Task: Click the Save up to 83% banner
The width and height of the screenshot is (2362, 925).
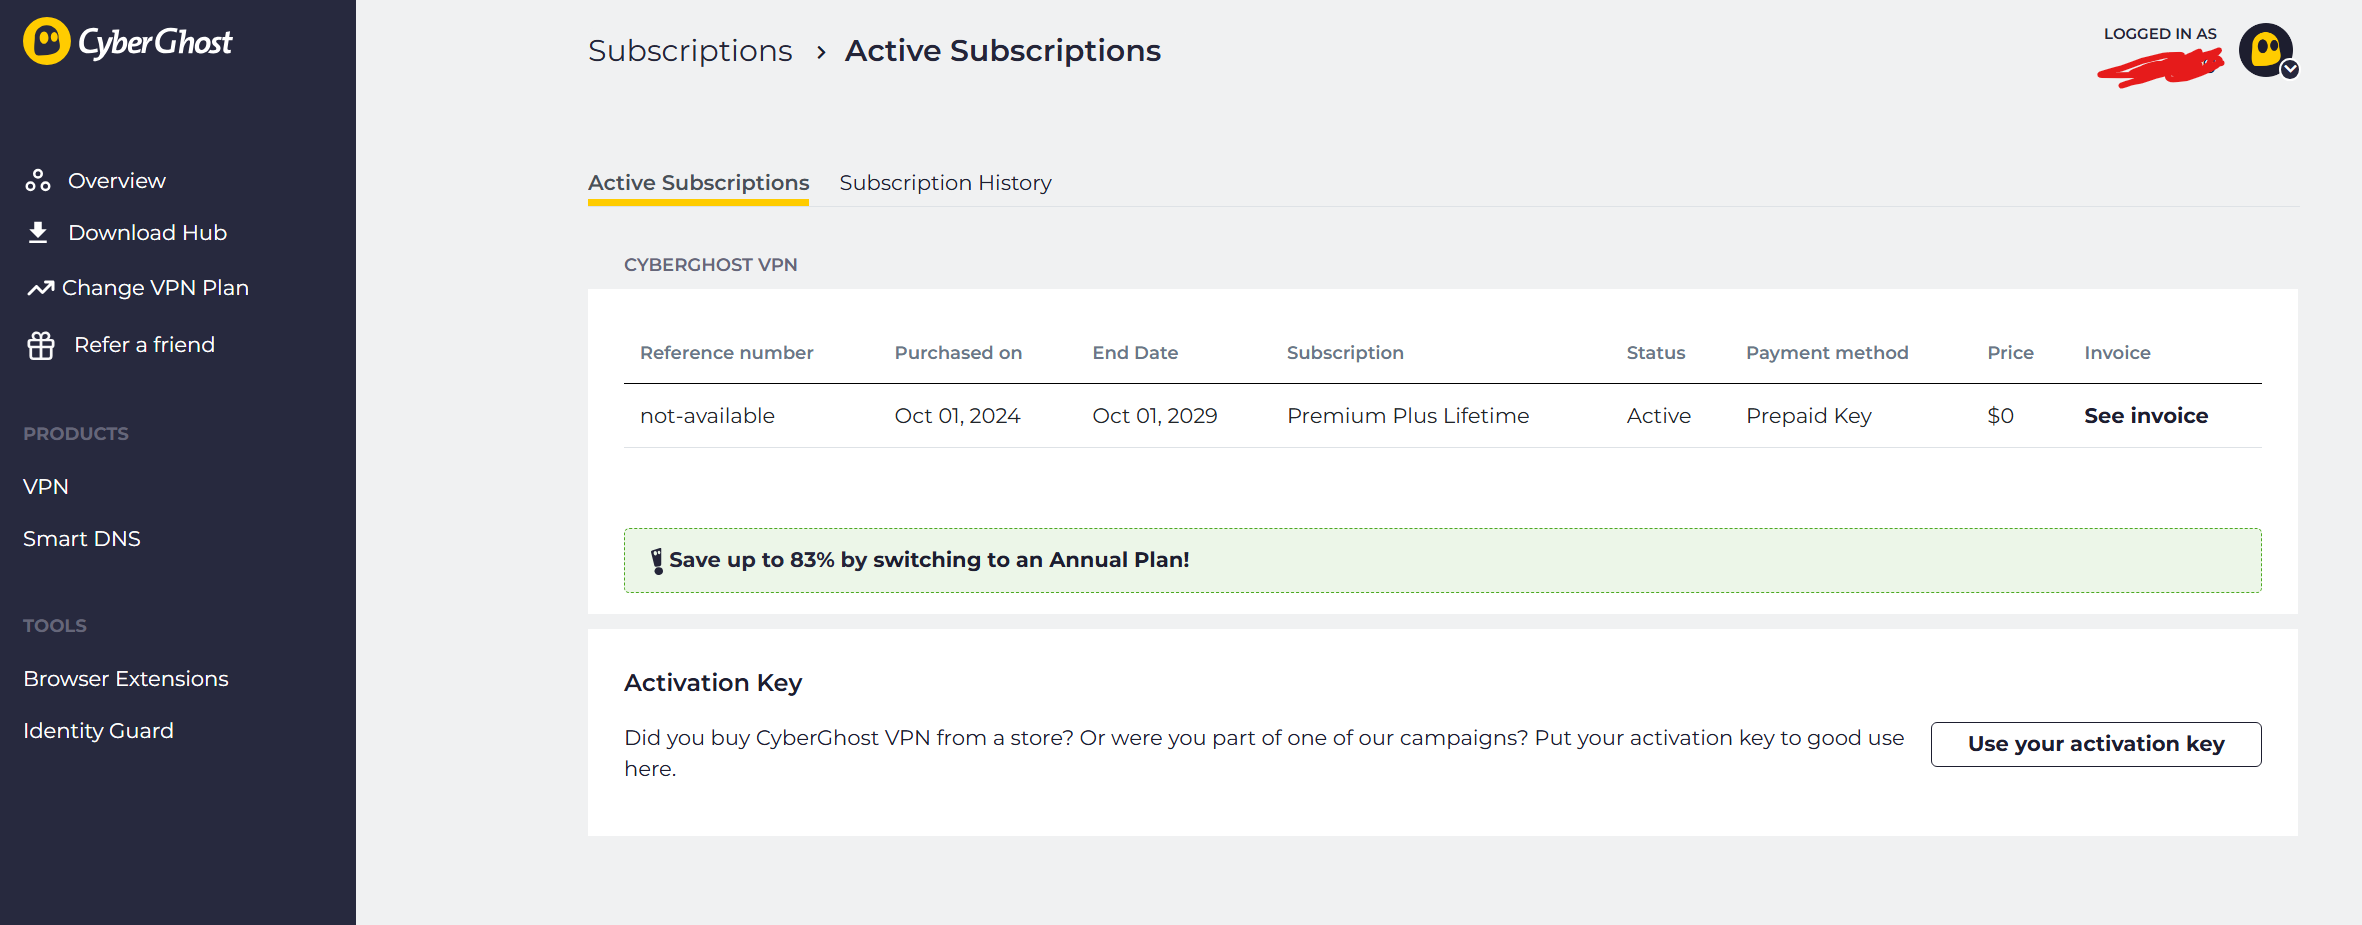Action: click(x=1442, y=560)
